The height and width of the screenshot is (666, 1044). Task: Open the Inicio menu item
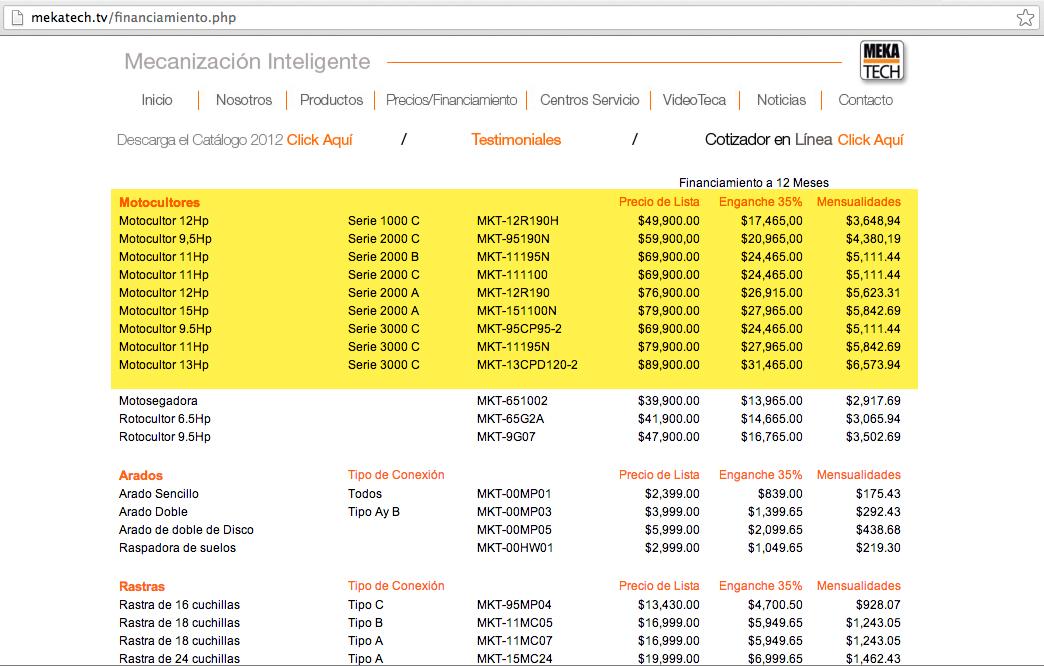click(156, 100)
